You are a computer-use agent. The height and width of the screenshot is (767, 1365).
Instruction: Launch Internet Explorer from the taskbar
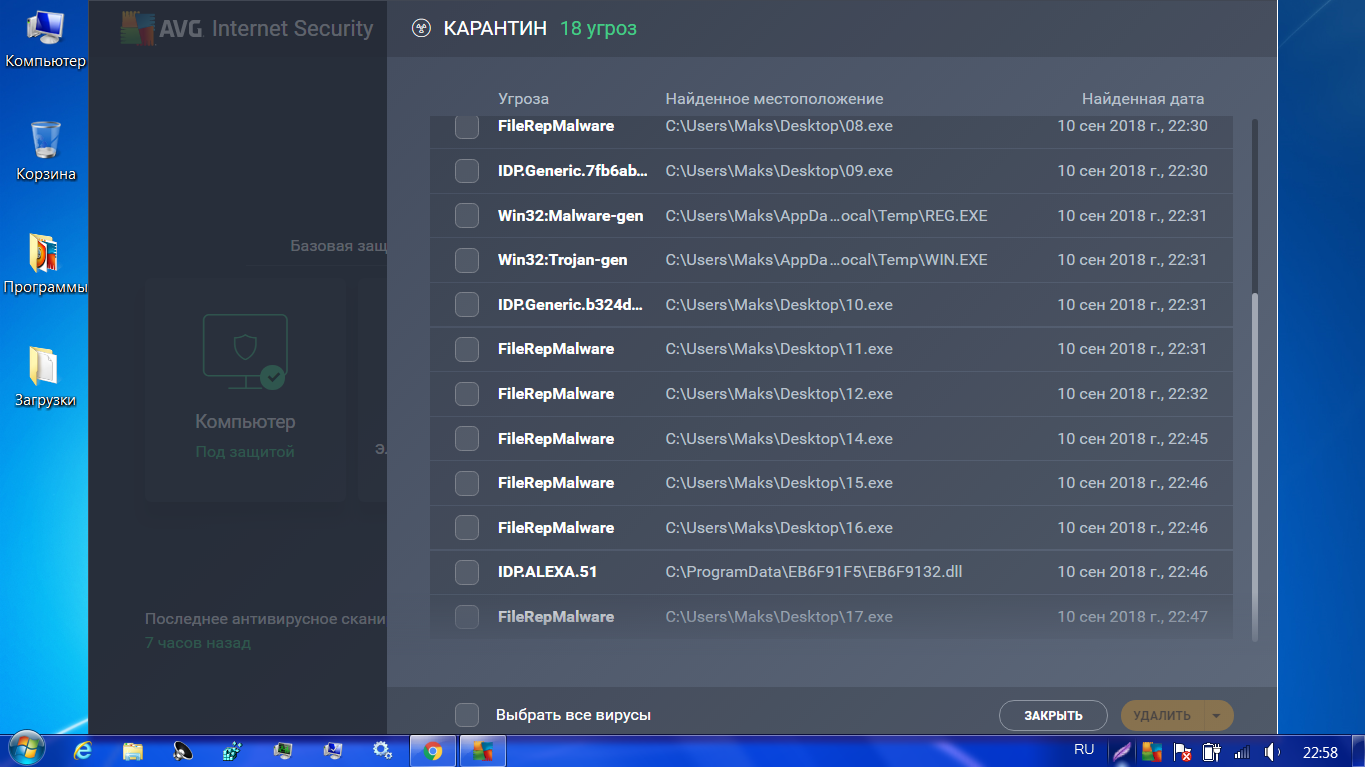click(x=84, y=750)
